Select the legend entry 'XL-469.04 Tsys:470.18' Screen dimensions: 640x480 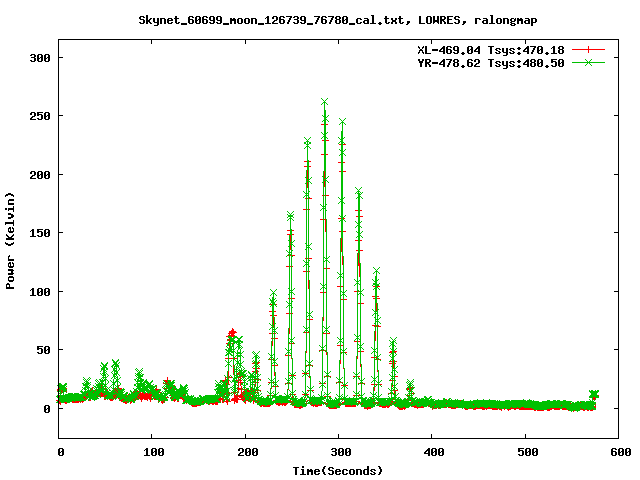coord(491,50)
